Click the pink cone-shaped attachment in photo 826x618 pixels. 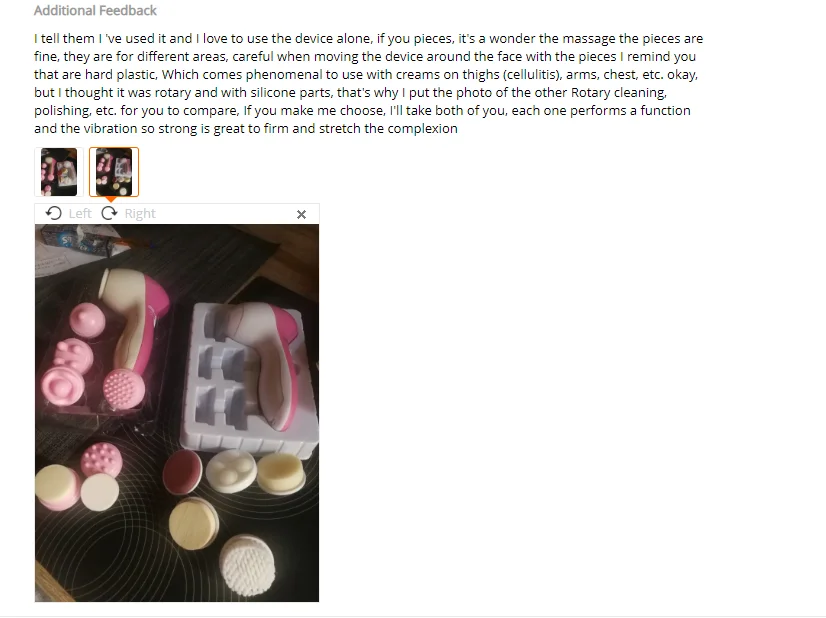tap(87, 319)
